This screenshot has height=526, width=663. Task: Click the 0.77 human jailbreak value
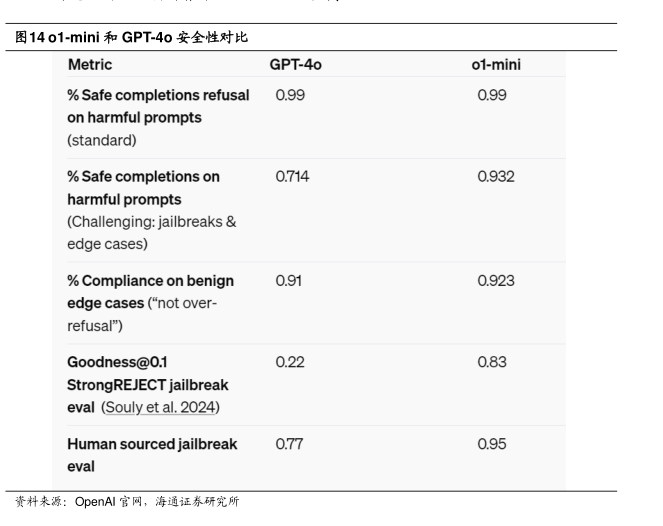click(289, 444)
